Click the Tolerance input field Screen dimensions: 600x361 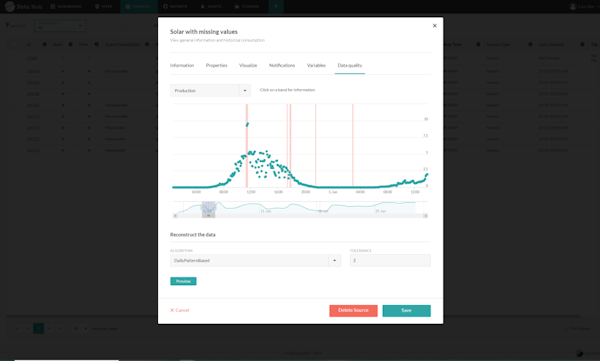[390, 260]
